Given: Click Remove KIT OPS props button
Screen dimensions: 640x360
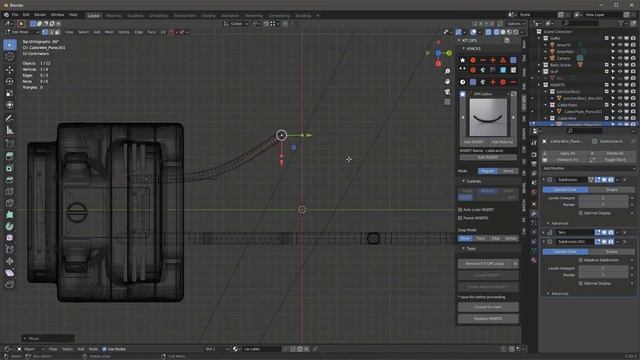Looking at the screenshot, I should [485, 264].
